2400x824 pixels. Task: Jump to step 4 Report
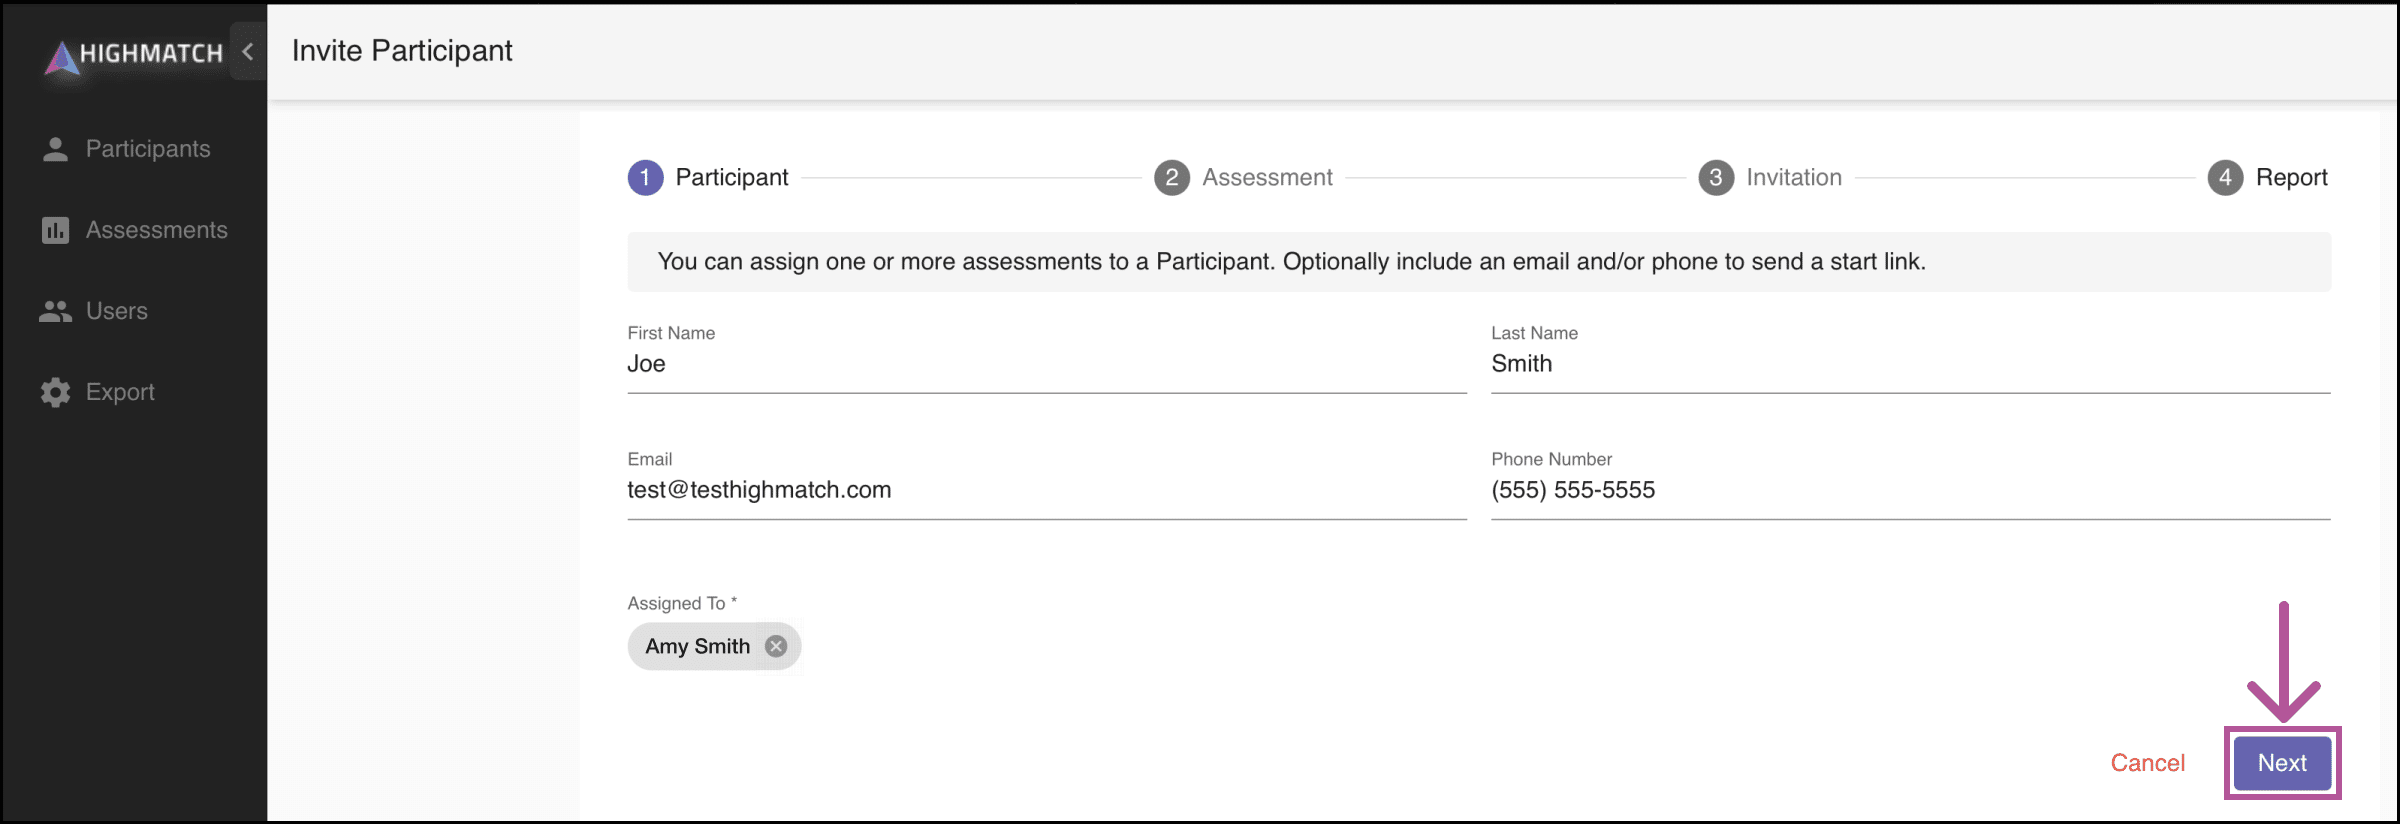click(x=2268, y=177)
